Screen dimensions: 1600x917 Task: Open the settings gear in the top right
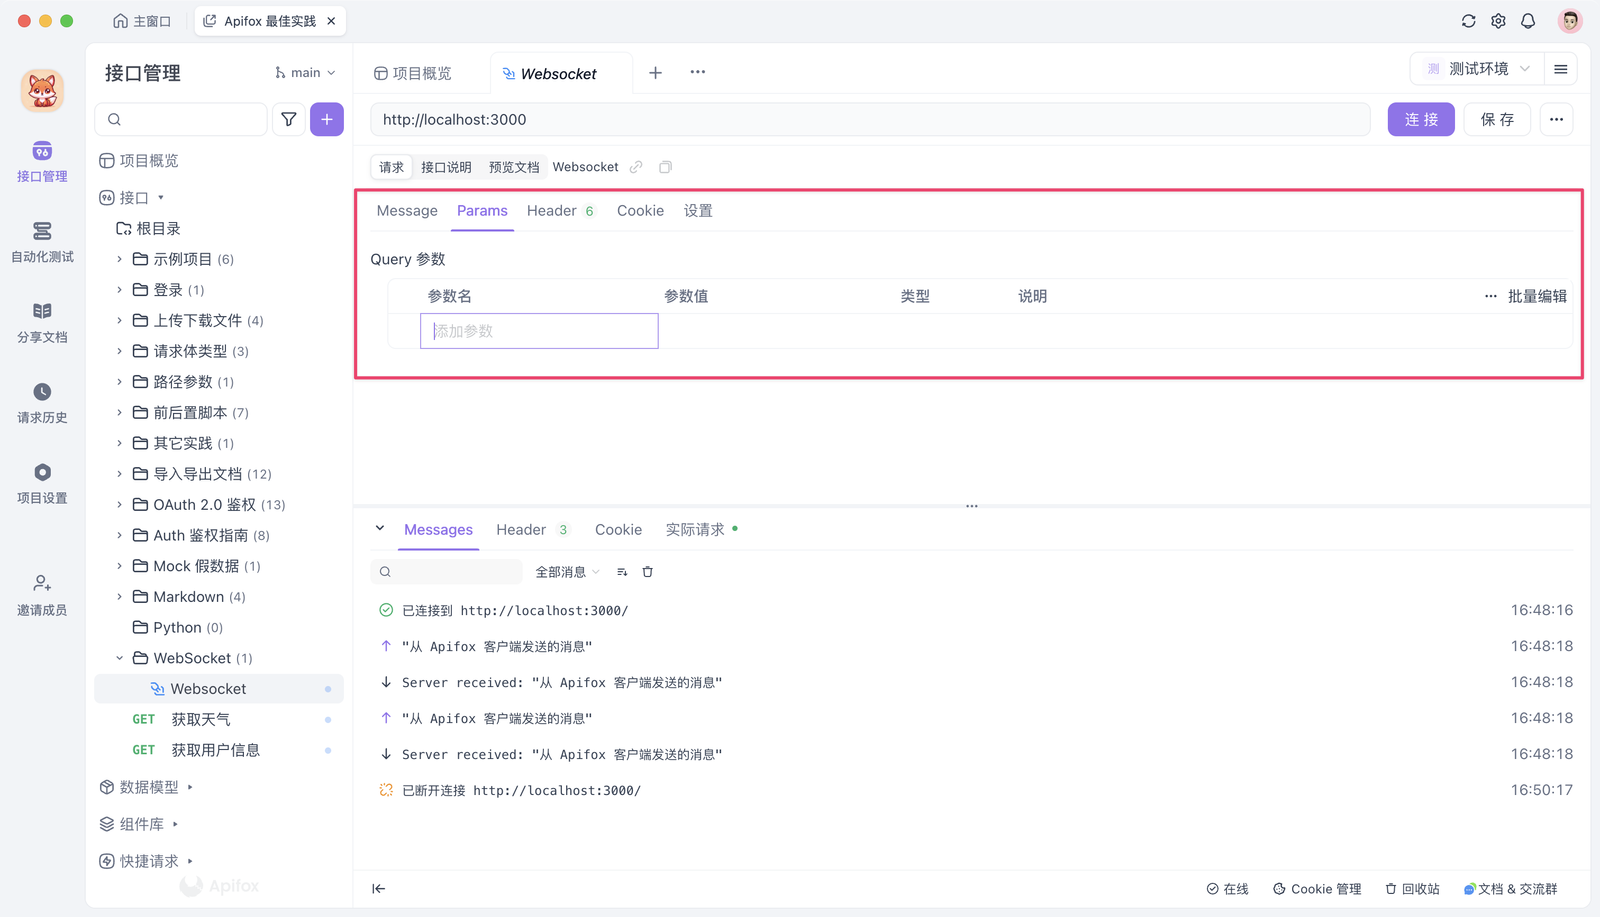1498,20
